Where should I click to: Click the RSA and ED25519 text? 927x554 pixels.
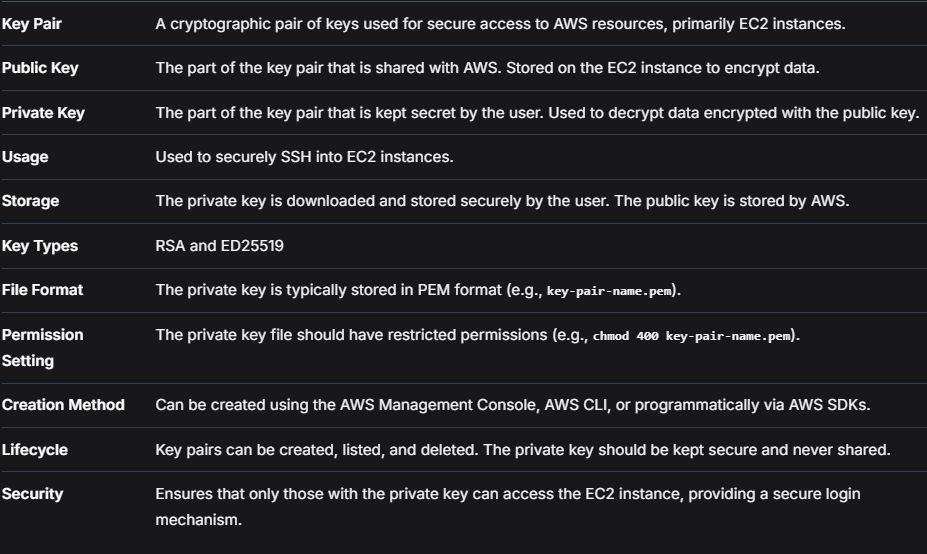tap(219, 245)
